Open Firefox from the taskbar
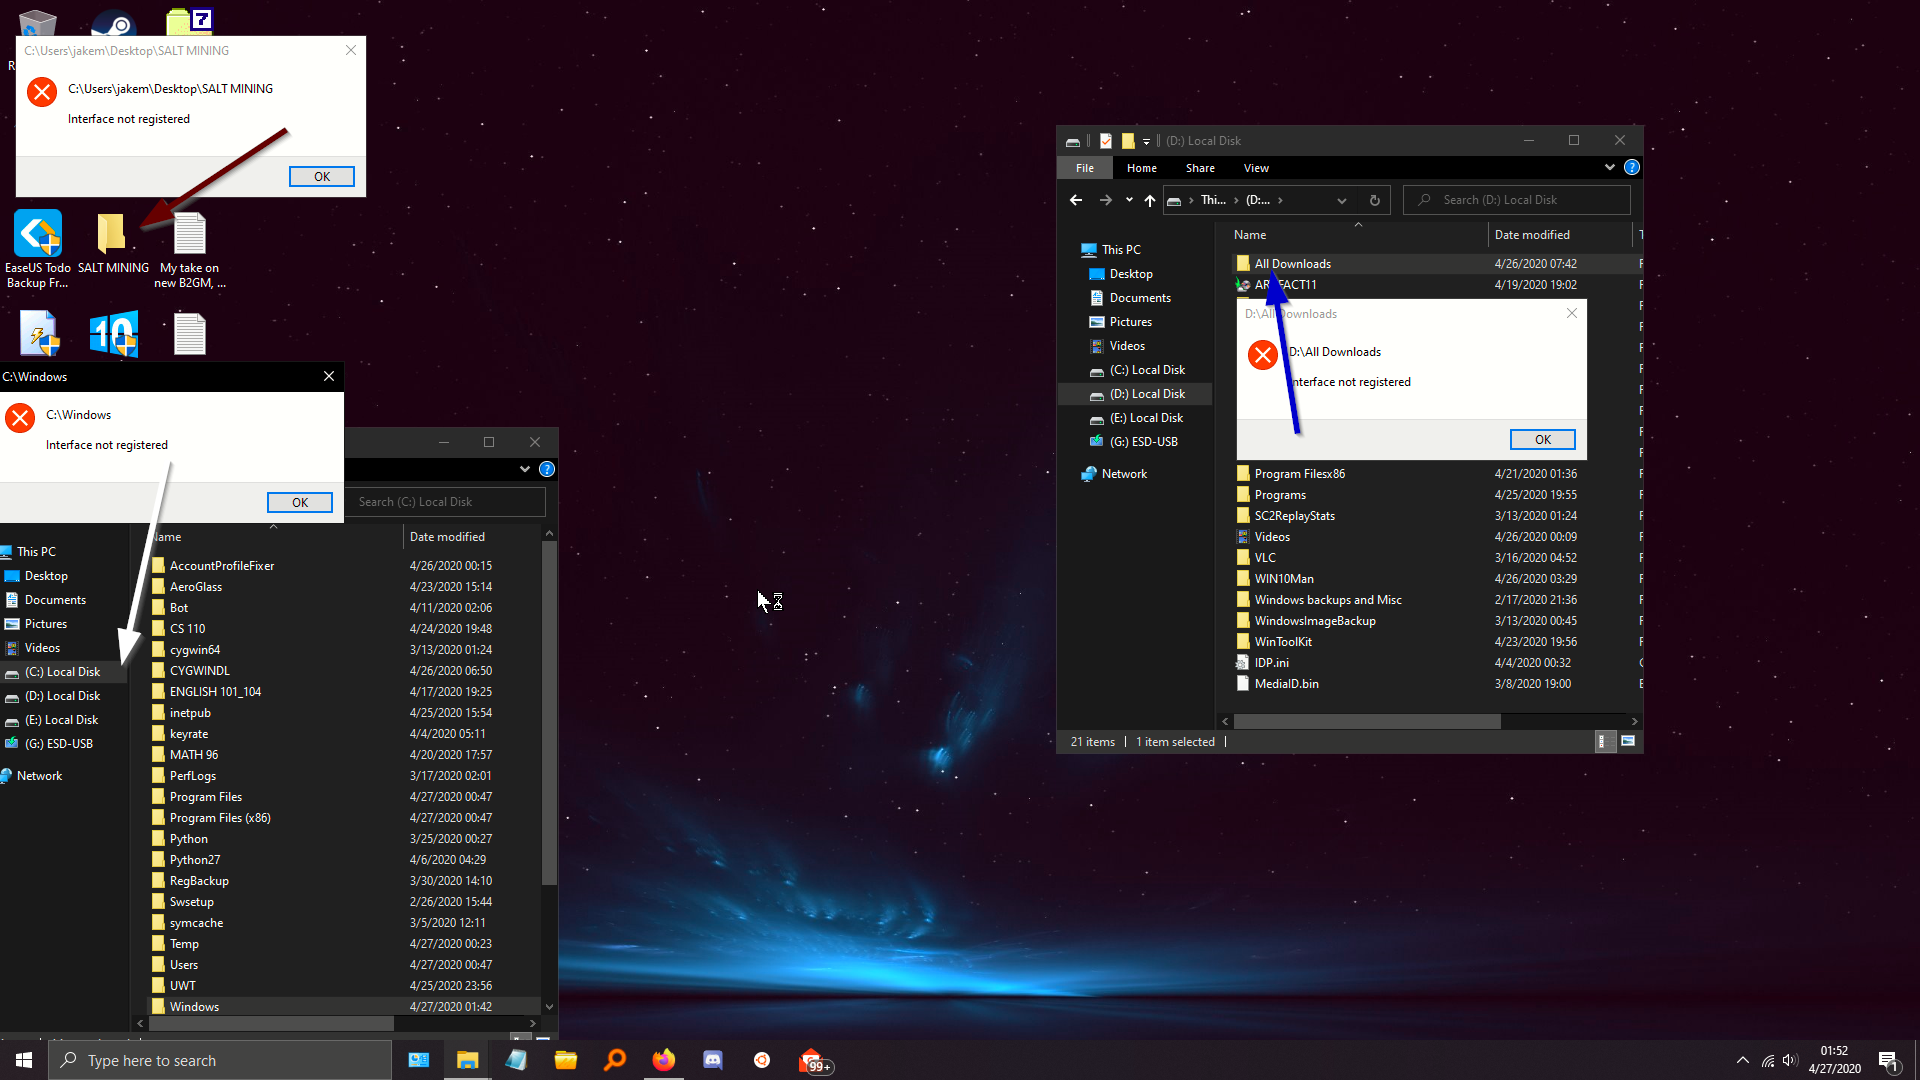This screenshot has height=1080, width=1920. click(x=663, y=1060)
